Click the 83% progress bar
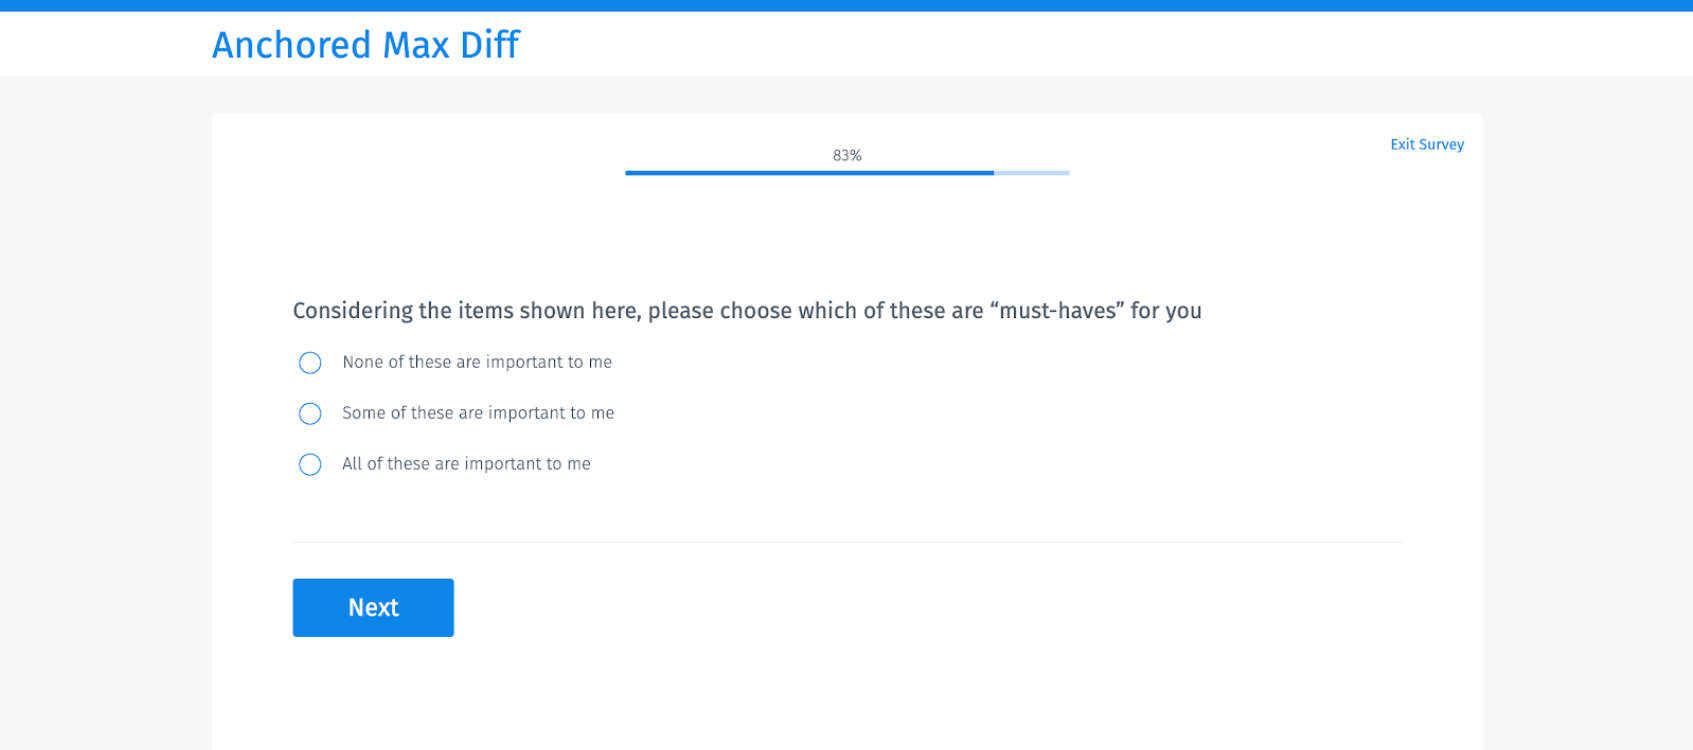This screenshot has width=1693, height=750. pyautogui.click(x=846, y=172)
